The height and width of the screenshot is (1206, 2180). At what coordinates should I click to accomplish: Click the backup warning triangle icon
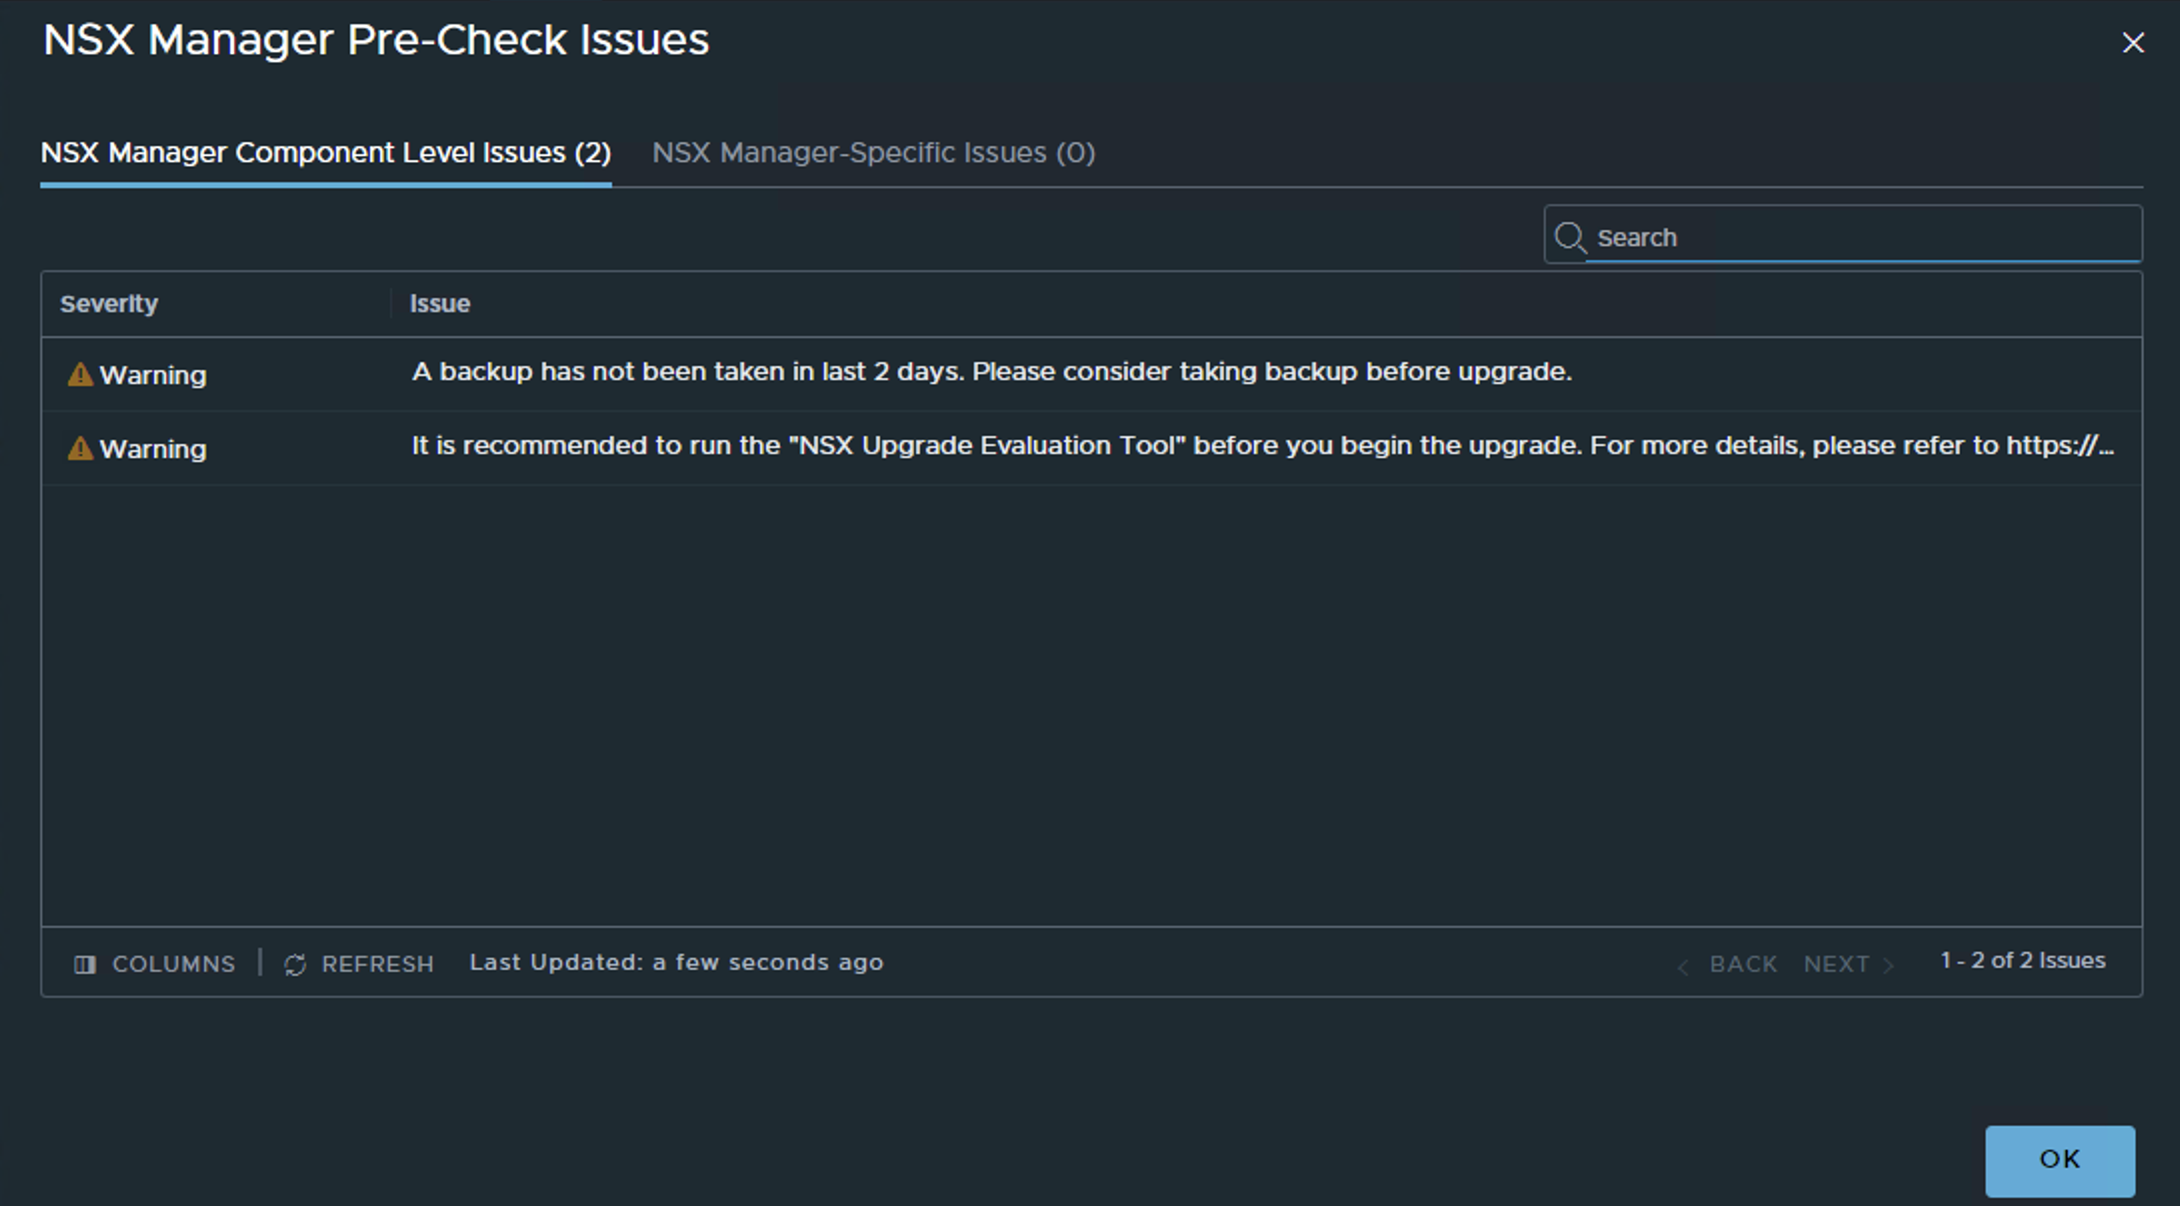pyautogui.click(x=80, y=375)
